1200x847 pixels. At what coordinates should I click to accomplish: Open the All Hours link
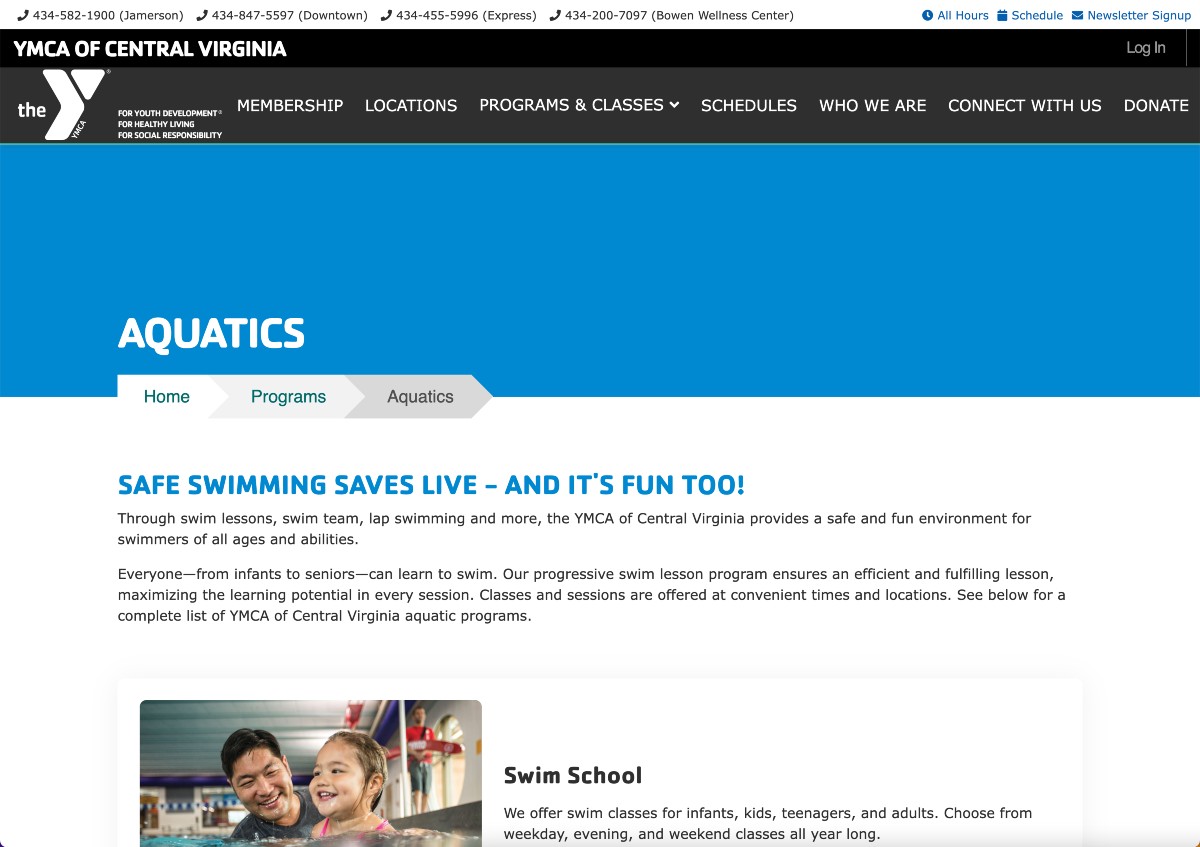955,16
